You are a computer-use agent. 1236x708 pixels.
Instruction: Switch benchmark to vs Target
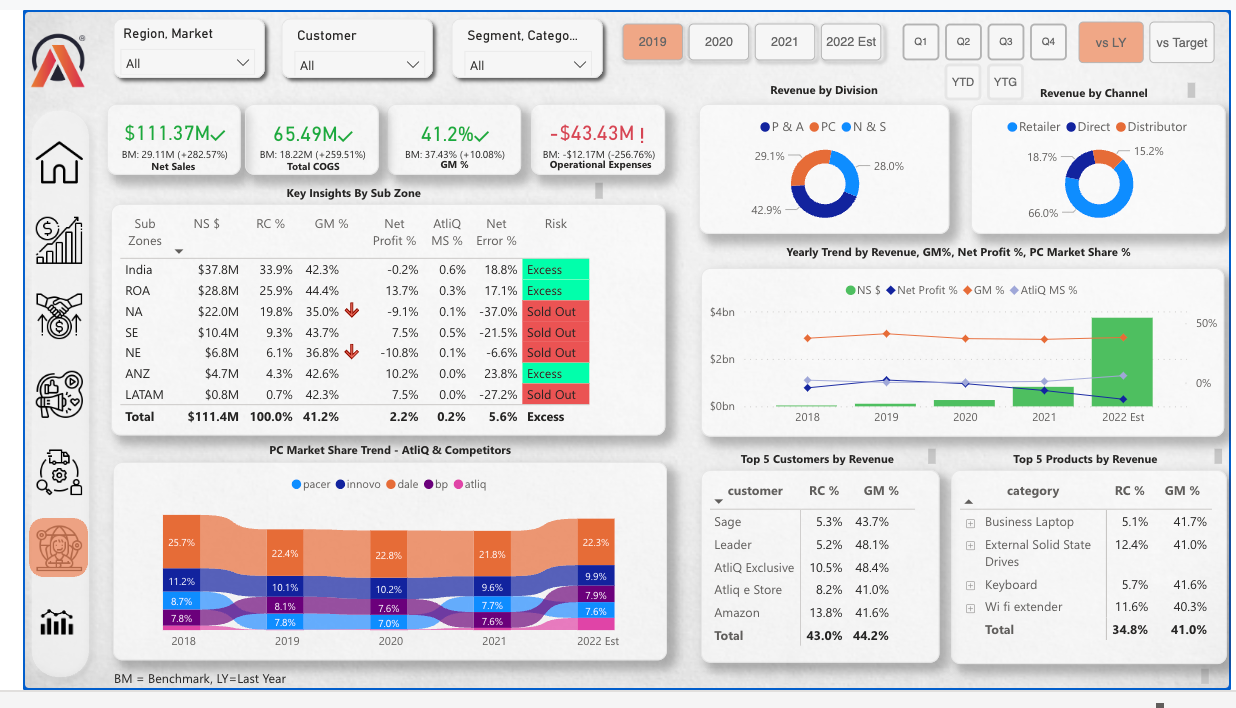pos(1181,43)
